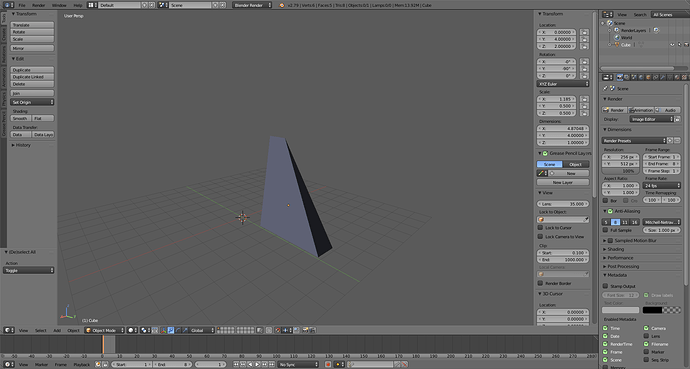Enable Lock to Cursor checkbox

(x=540, y=227)
